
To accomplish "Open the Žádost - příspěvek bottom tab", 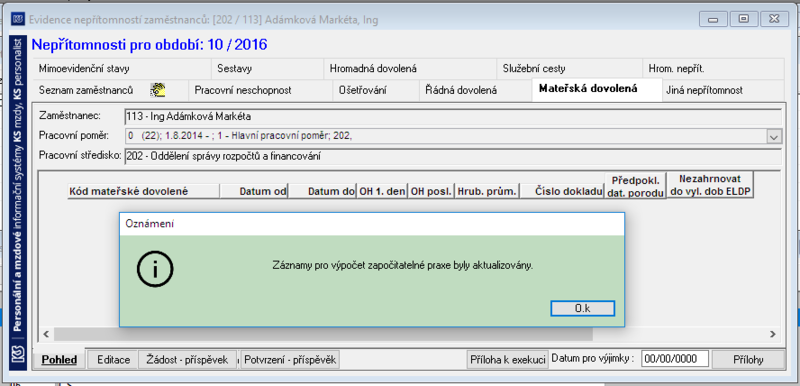I will coord(187,359).
